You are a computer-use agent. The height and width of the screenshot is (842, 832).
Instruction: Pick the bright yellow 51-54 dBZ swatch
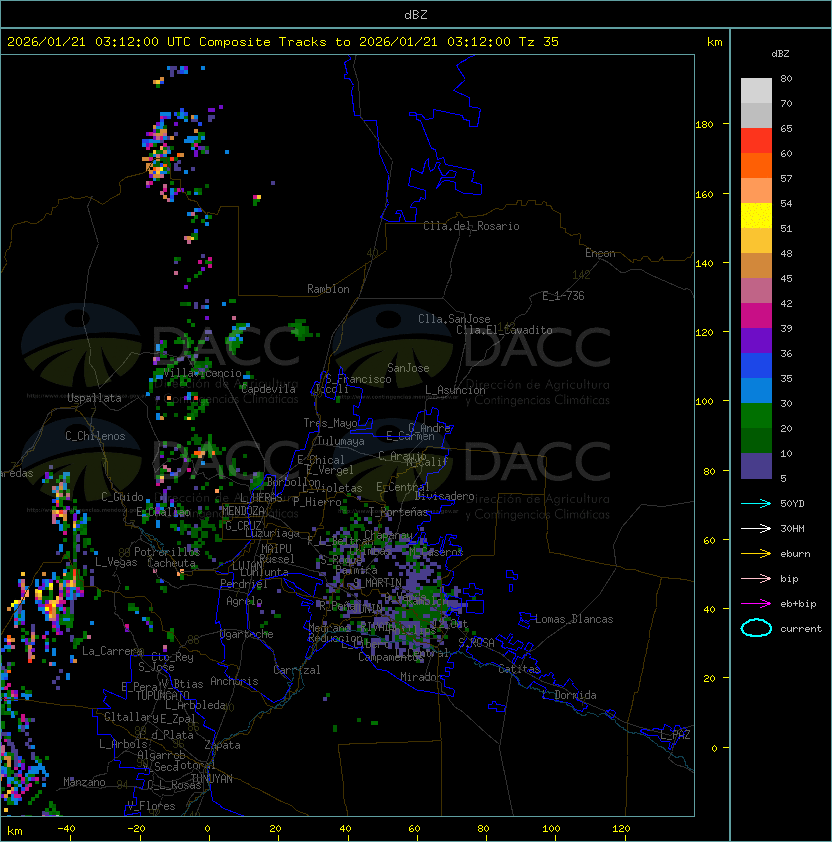point(756,215)
